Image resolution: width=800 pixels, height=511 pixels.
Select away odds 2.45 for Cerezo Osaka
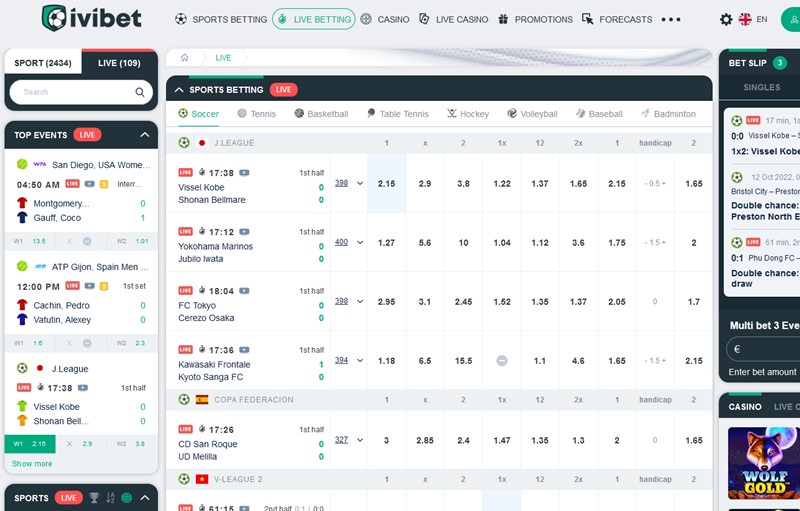(463, 302)
